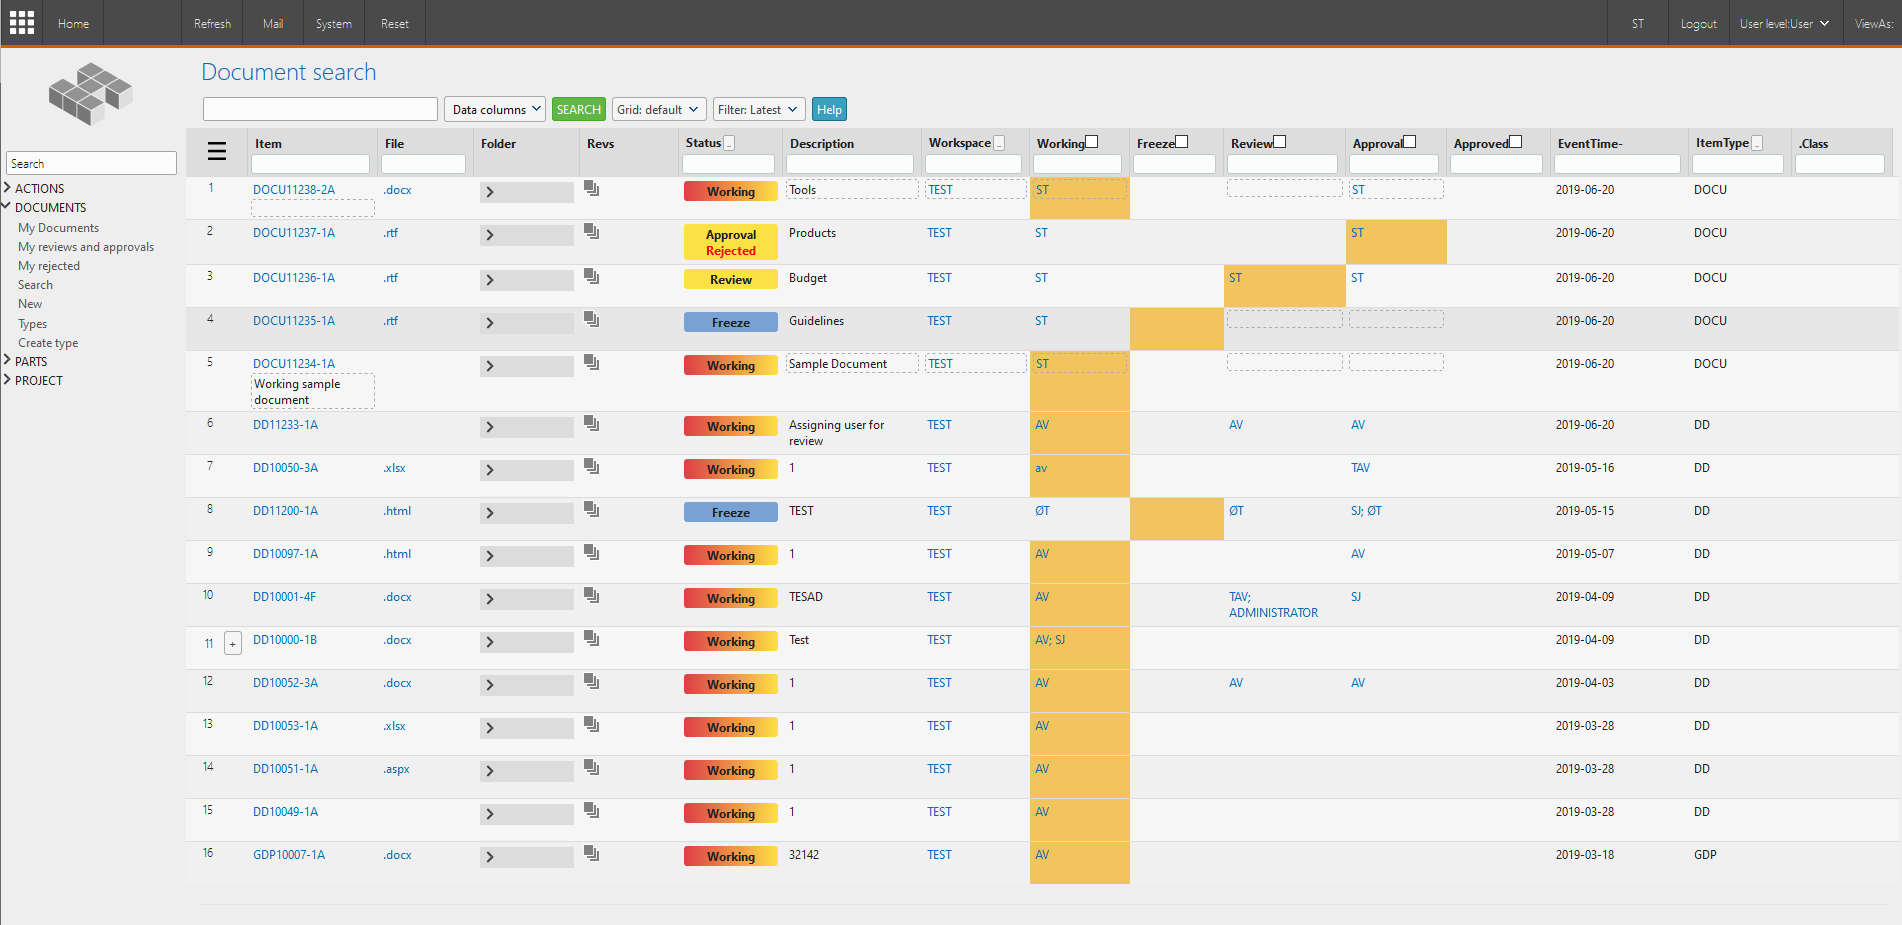The image size is (1902, 925).
Task: Open revisions icon for DD10050-3A
Action: pyautogui.click(x=592, y=466)
